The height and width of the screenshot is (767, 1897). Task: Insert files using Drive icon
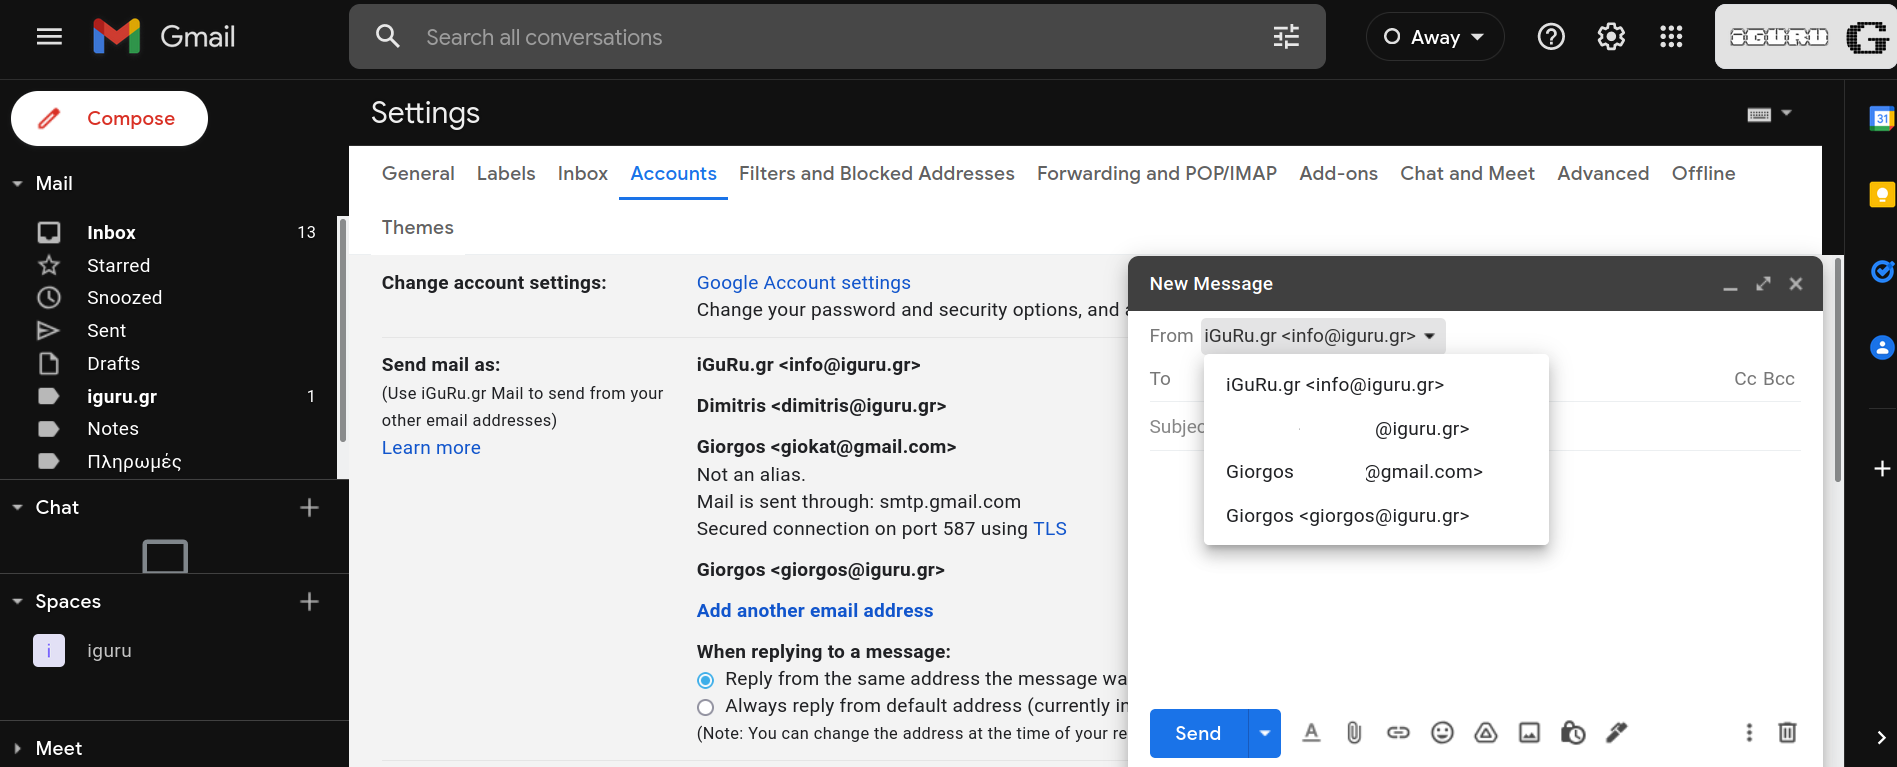pyautogui.click(x=1486, y=733)
